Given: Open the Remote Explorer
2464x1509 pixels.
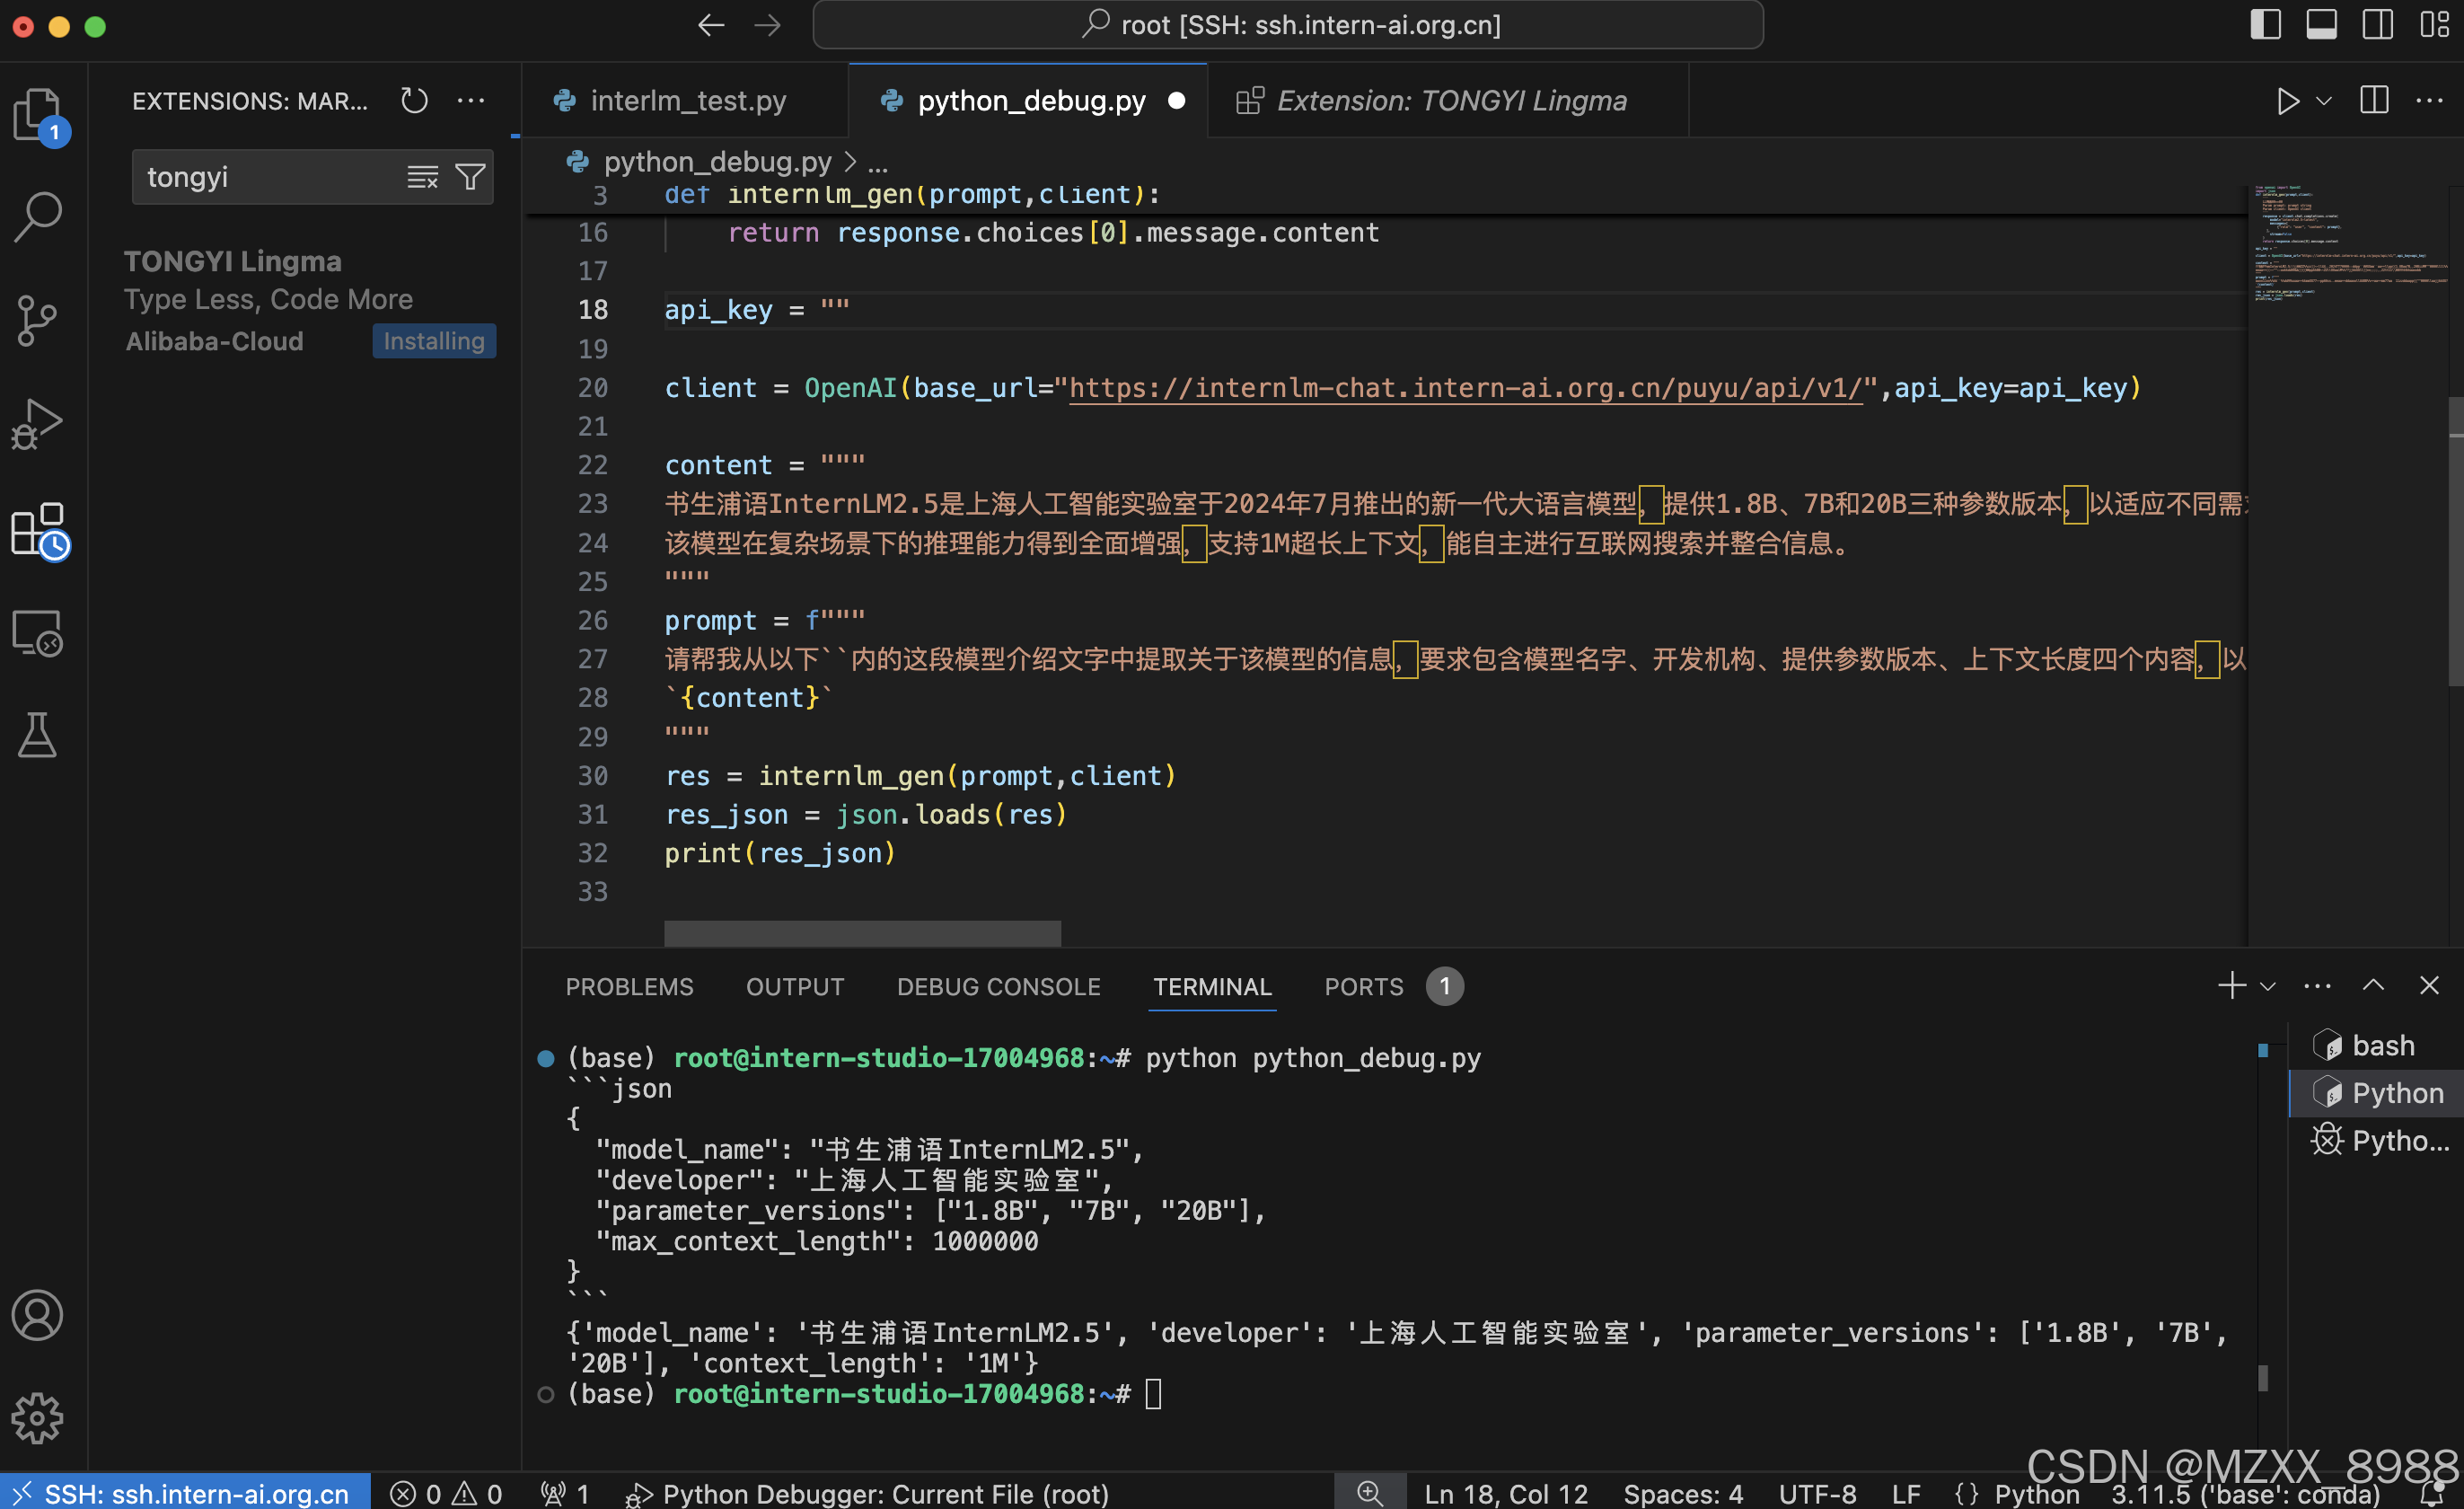Looking at the screenshot, I should [38, 633].
